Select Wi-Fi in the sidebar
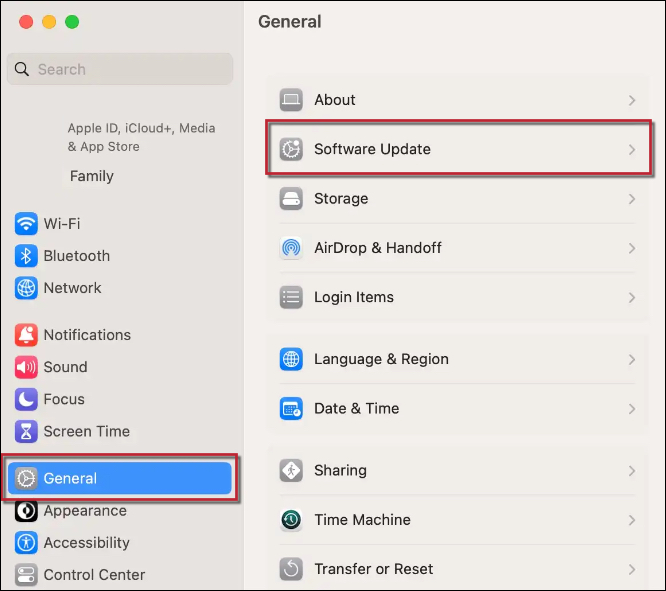This screenshot has height=591, width=666. coord(120,223)
